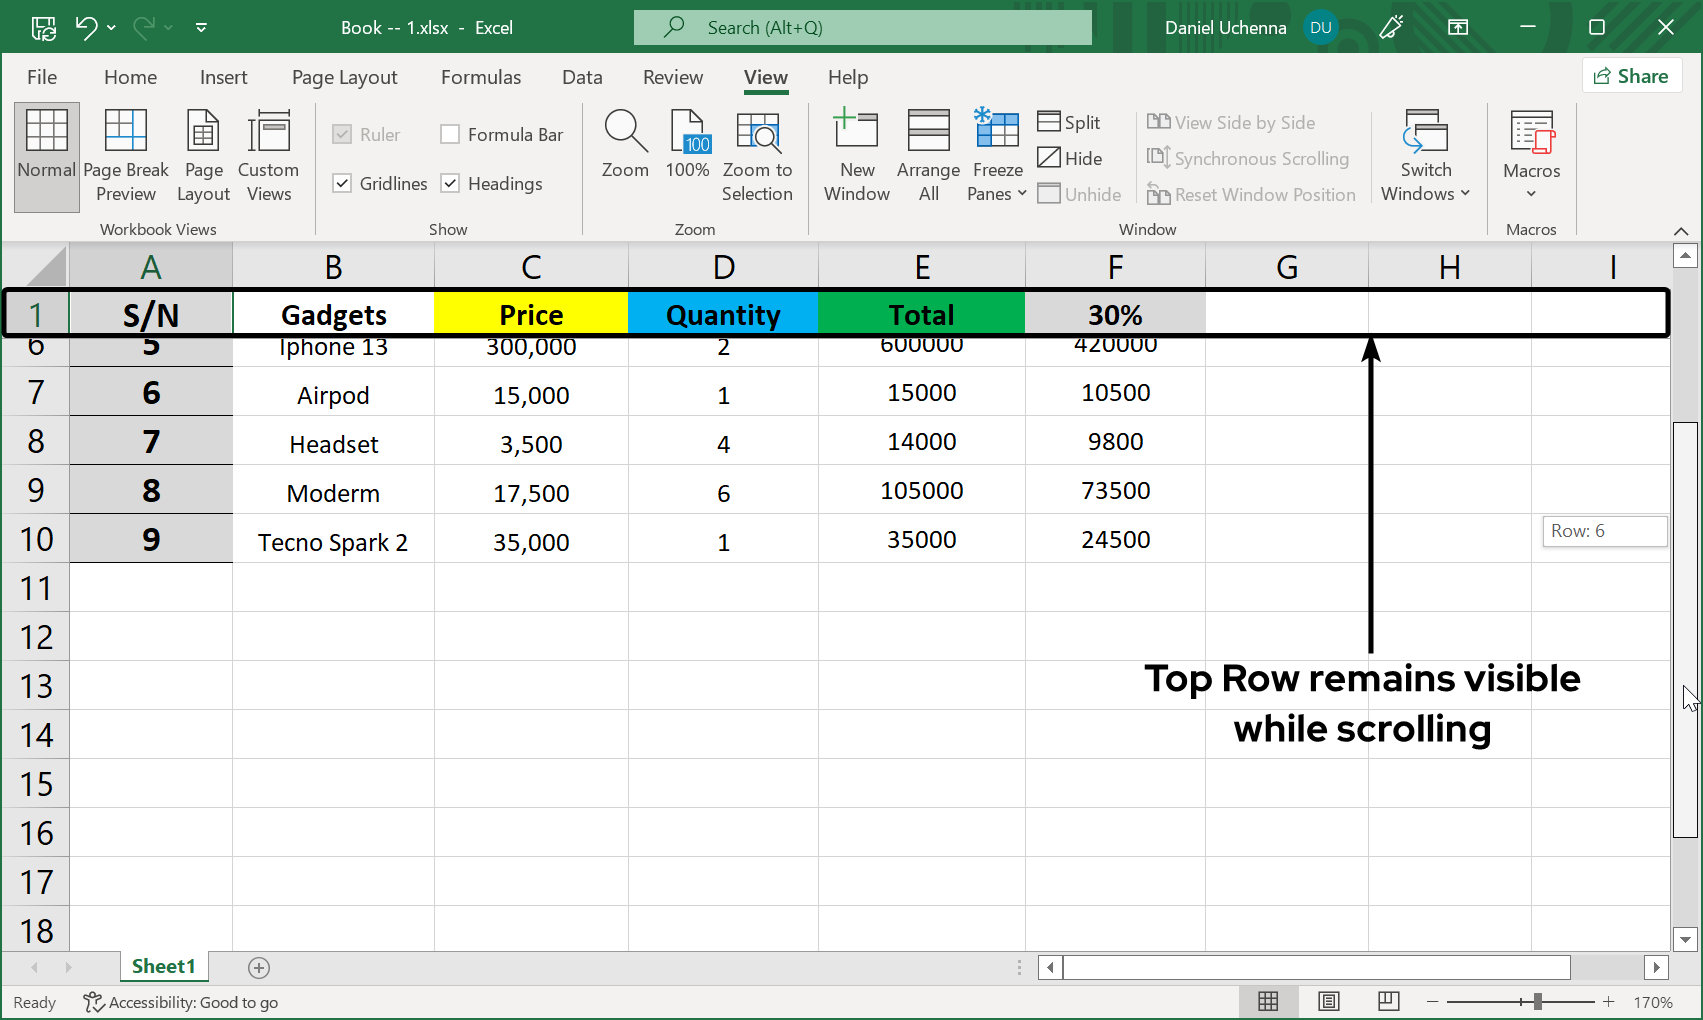Enable the Formula Bar checkbox
1703x1020 pixels.
point(450,134)
